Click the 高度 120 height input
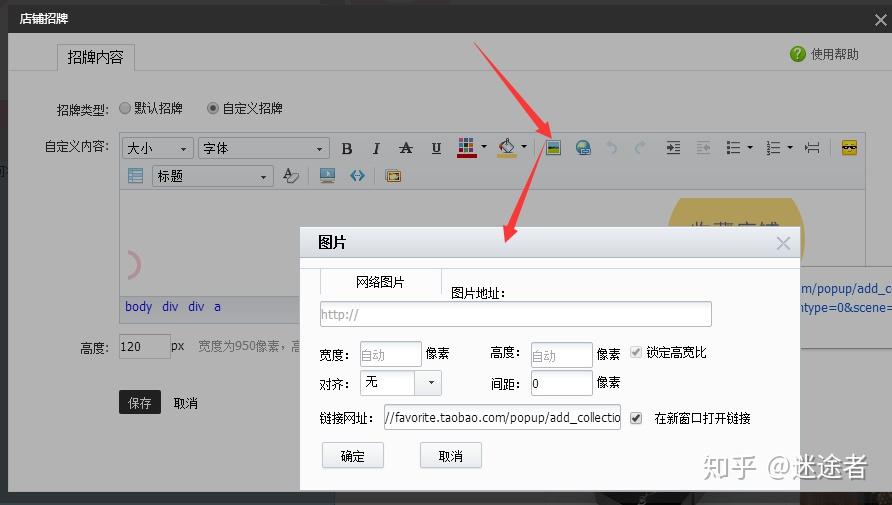Image resolution: width=892 pixels, height=505 pixels. (x=144, y=346)
